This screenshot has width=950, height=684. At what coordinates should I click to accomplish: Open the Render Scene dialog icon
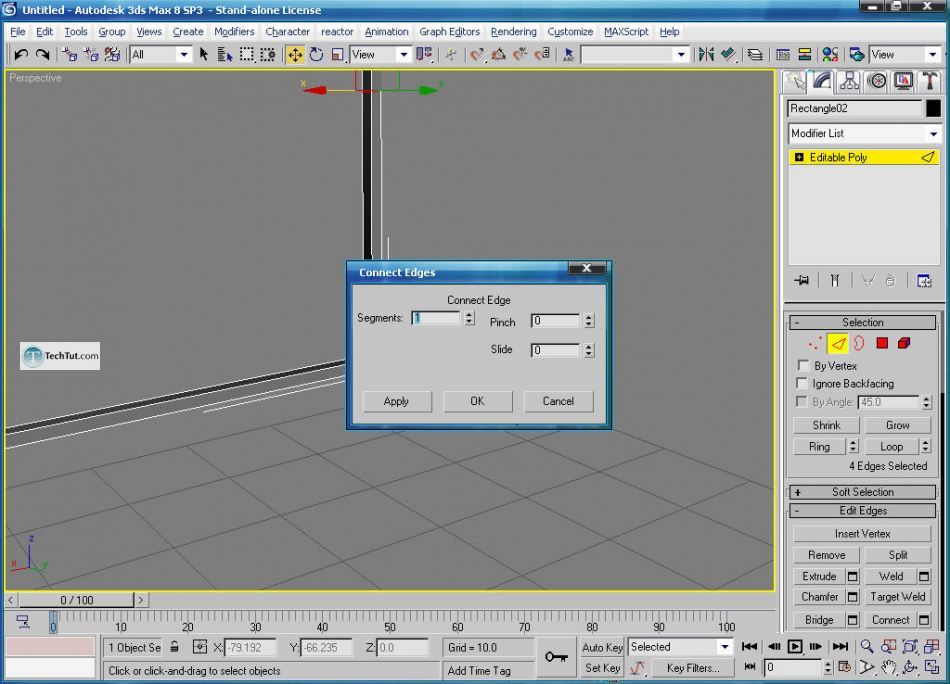pos(856,55)
